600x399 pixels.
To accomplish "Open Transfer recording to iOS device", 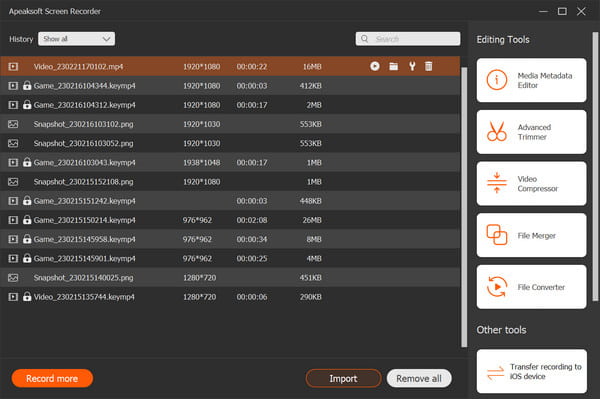I will (x=531, y=371).
